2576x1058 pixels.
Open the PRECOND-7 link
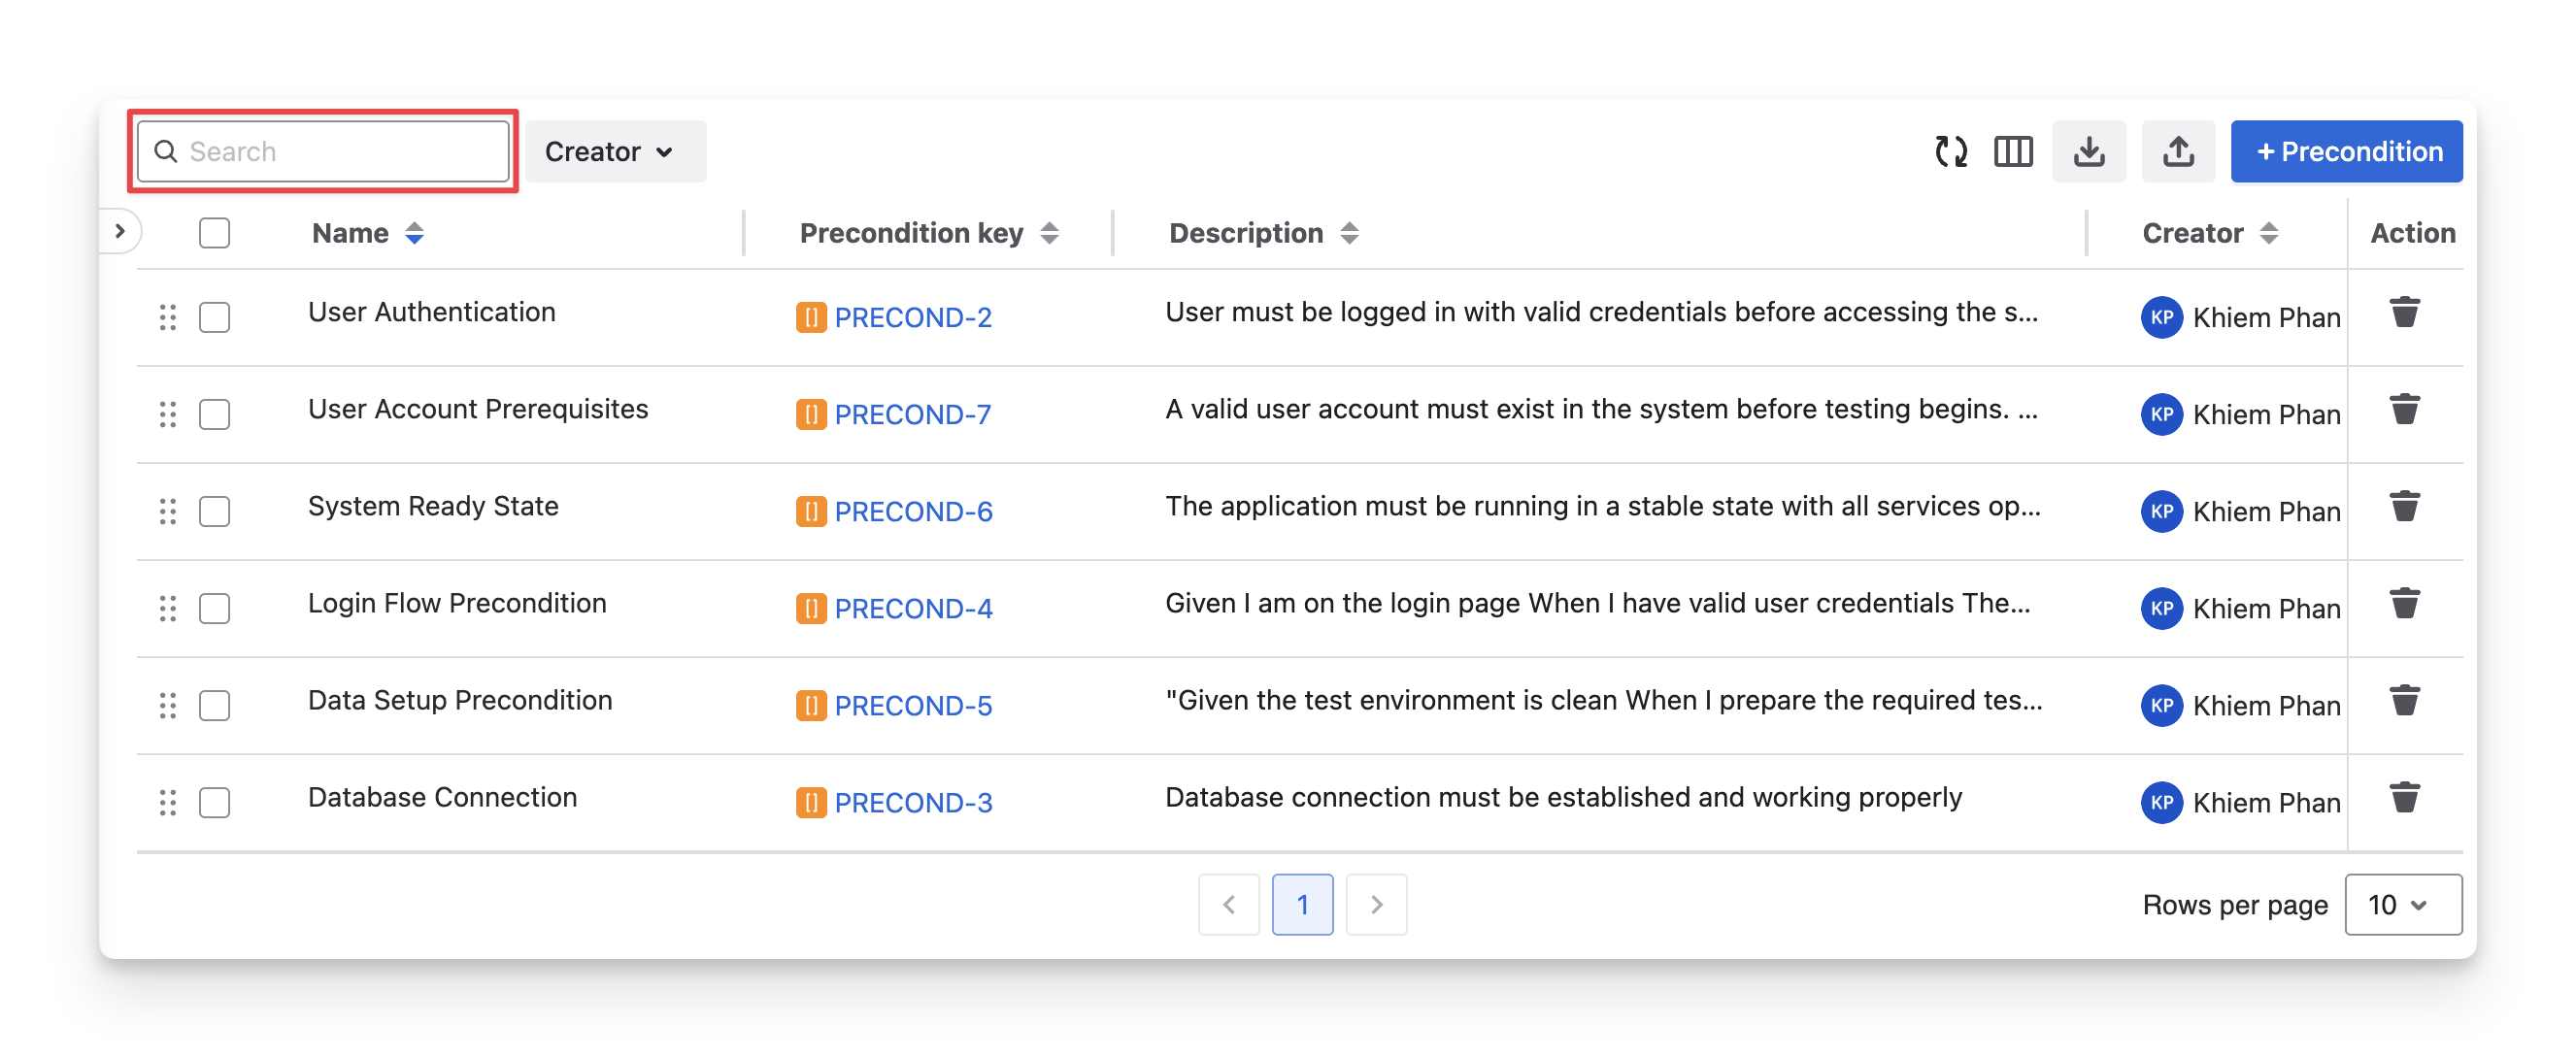pyautogui.click(x=912, y=414)
